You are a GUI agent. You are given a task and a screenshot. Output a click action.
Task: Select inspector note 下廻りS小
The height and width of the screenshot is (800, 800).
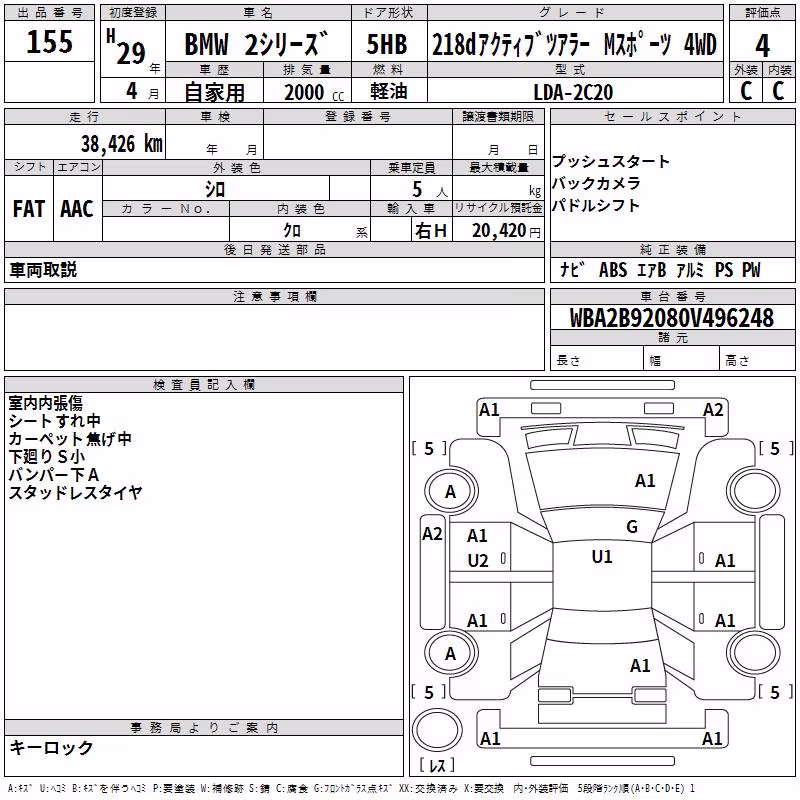click(46, 457)
